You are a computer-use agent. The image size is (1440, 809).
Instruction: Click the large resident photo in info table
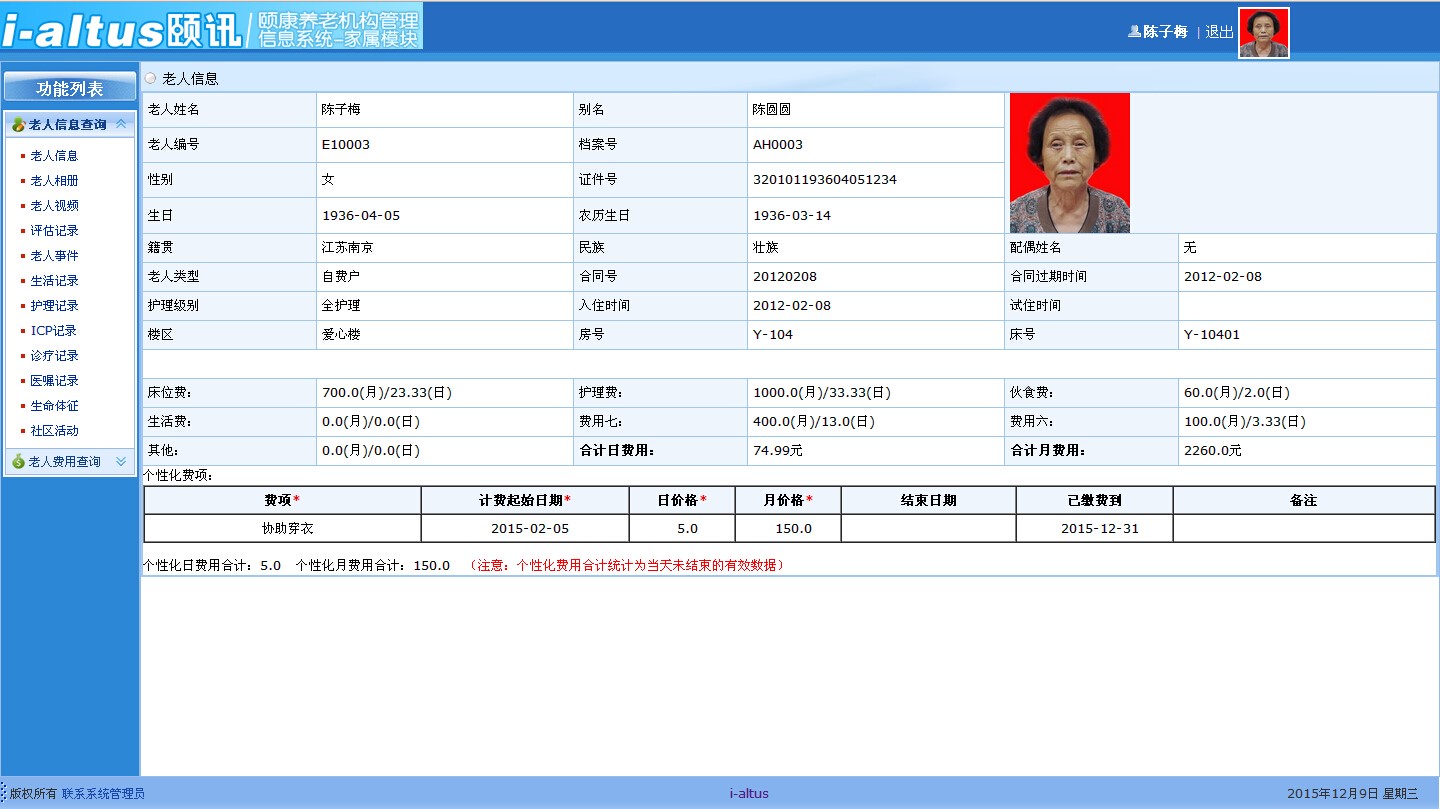coord(1069,163)
